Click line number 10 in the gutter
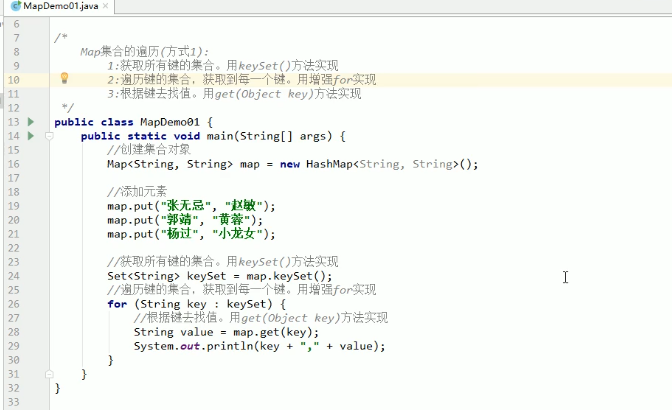The height and width of the screenshot is (410, 672). (14, 80)
